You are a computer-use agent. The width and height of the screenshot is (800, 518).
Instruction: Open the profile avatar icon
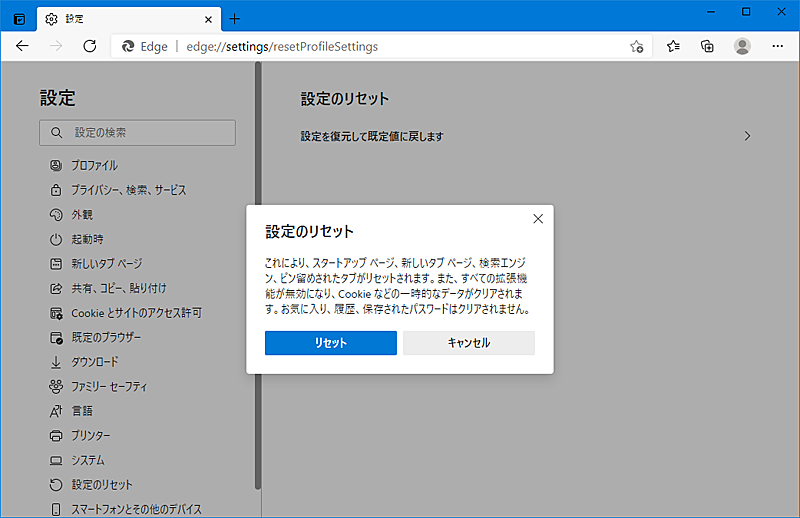click(x=742, y=46)
